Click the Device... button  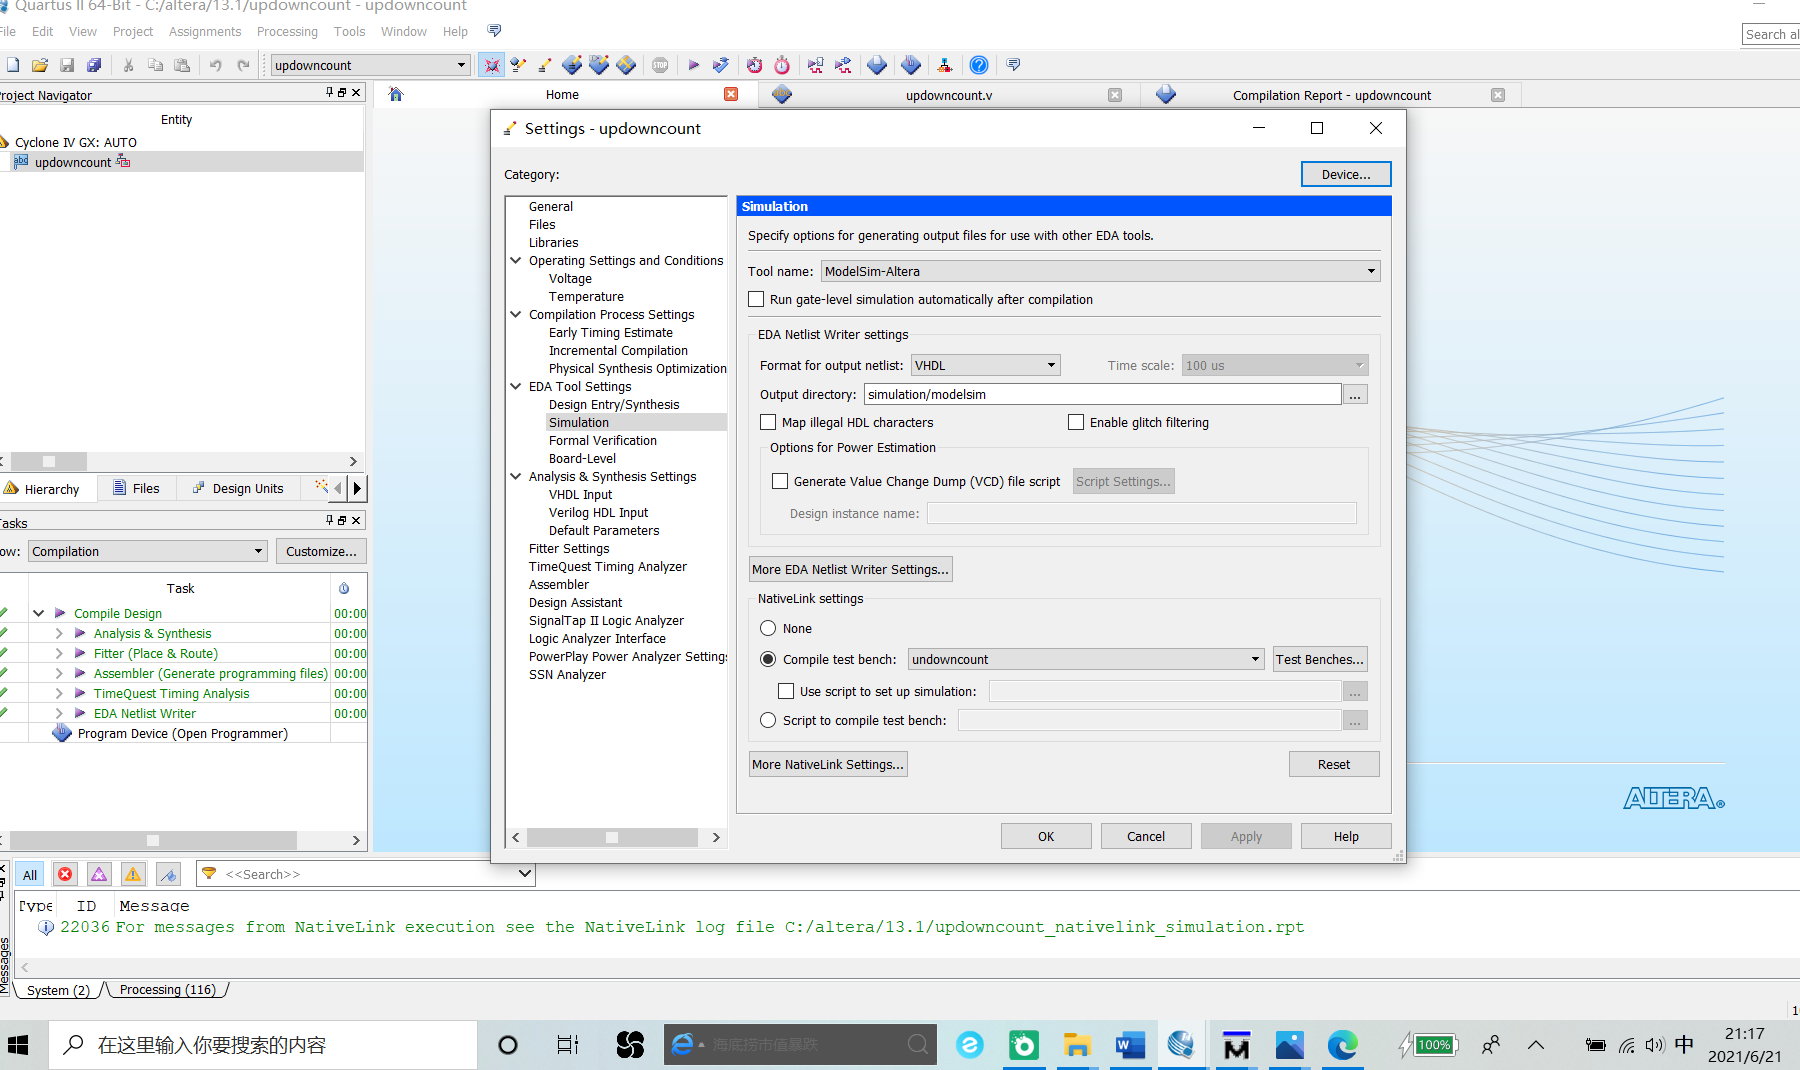click(x=1346, y=174)
